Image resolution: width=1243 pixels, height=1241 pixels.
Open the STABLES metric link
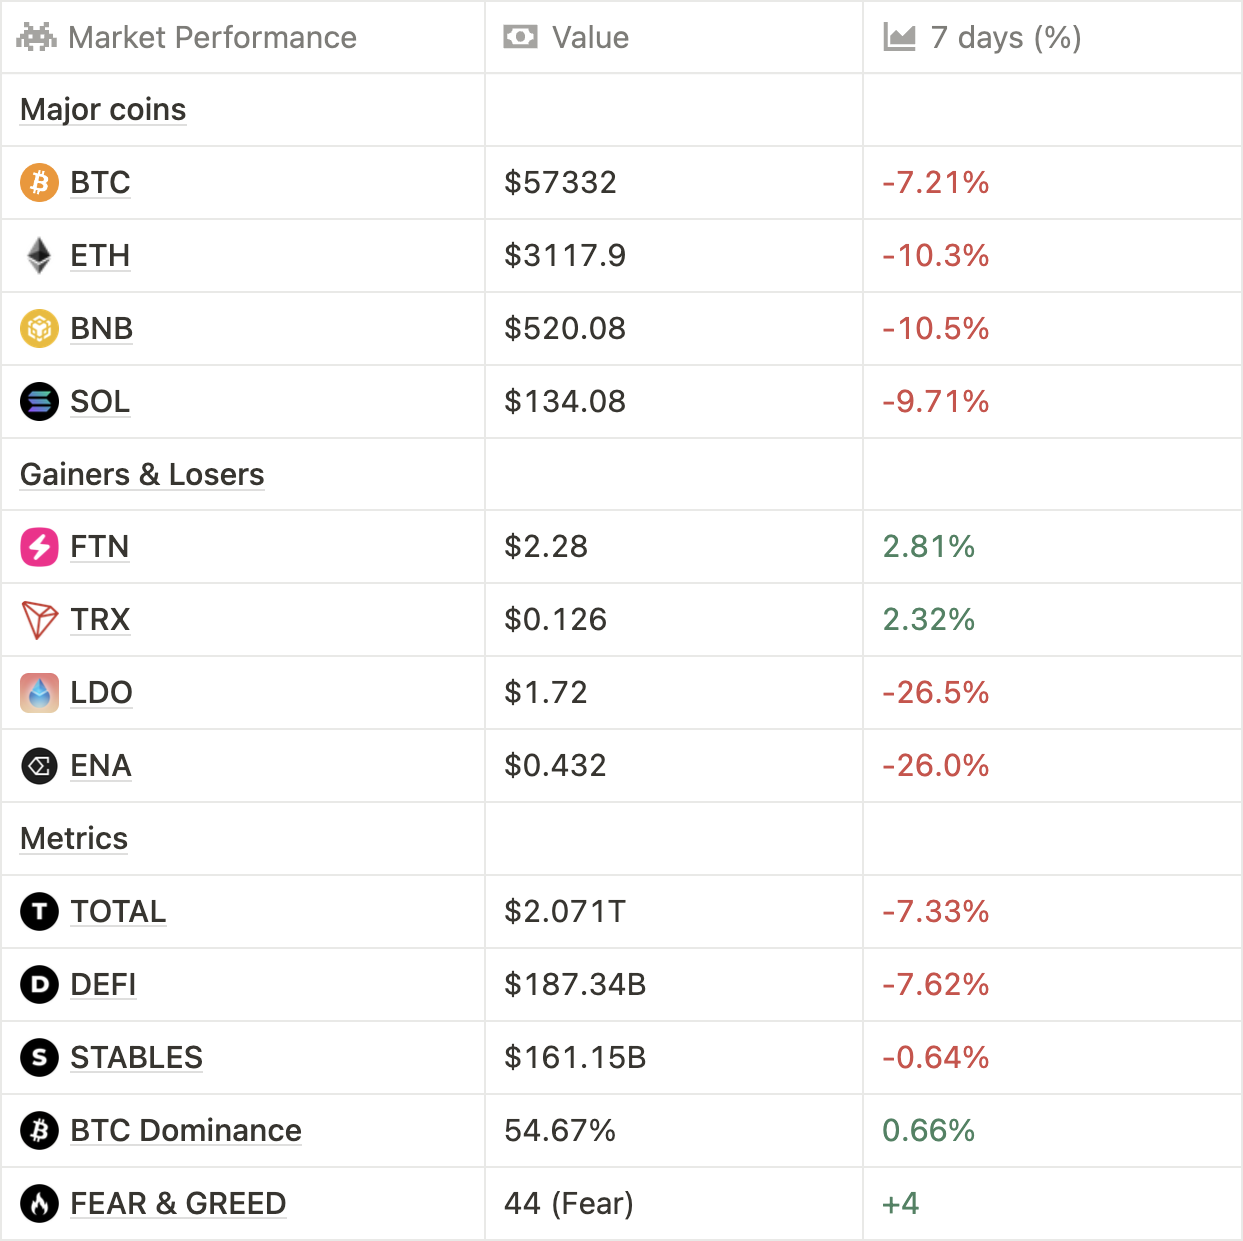136,1058
